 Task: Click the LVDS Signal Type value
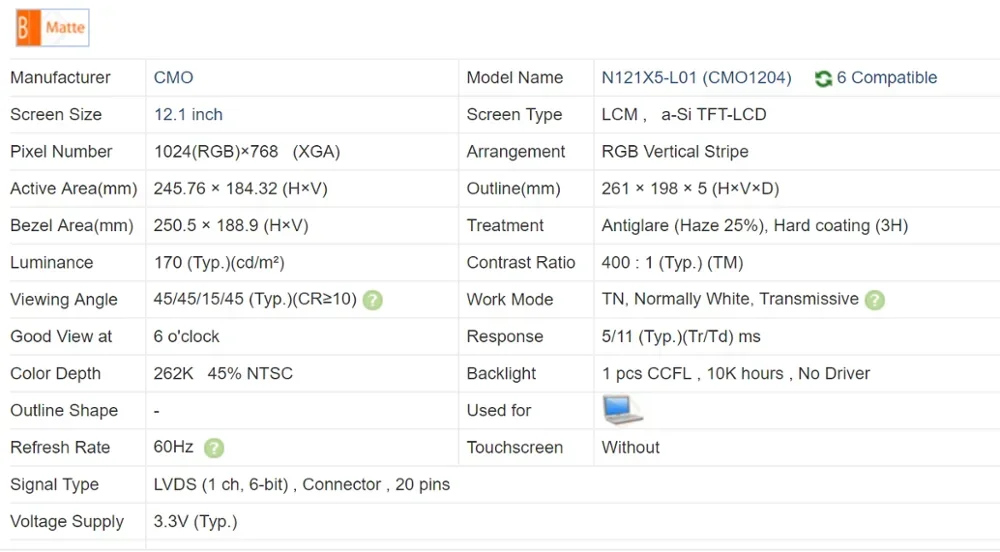click(301, 485)
